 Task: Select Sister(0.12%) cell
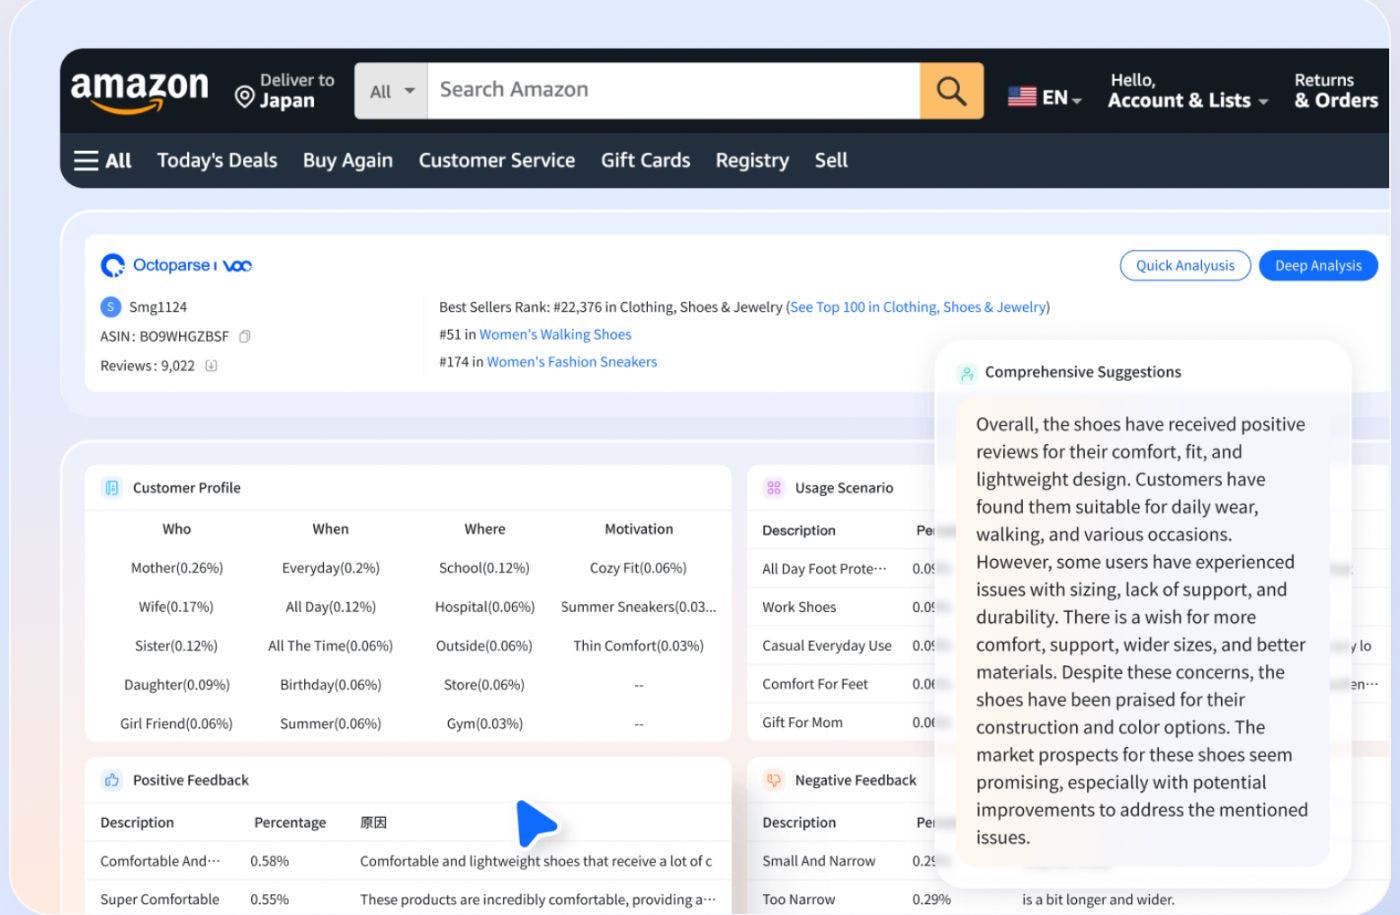coord(176,646)
